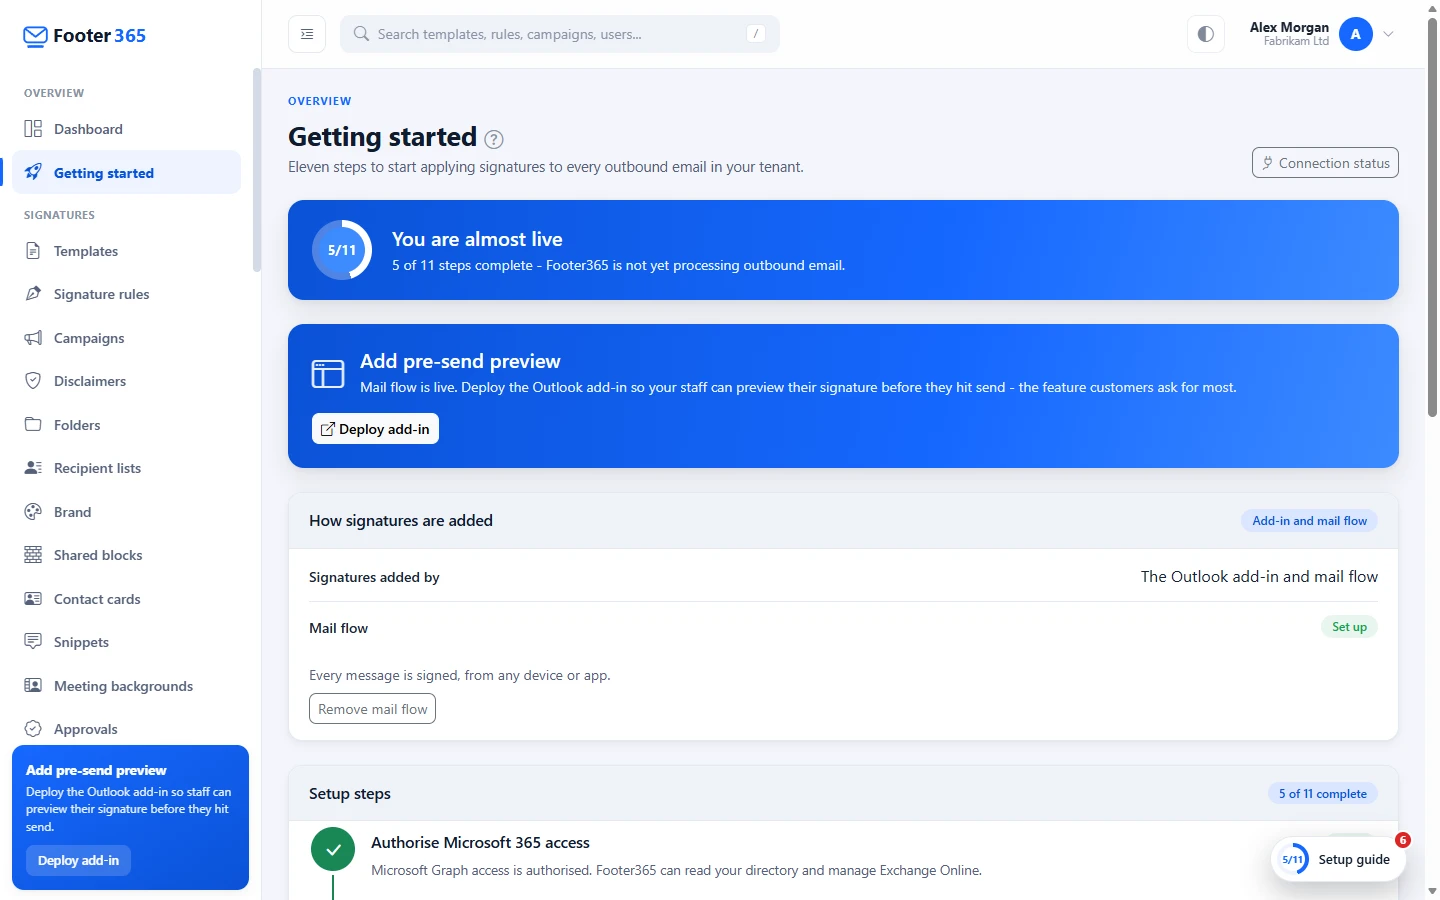This screenshot has width=1440, height=900.
Task: Open Shared blocks in the sidebar
Action: click(126, 555)
